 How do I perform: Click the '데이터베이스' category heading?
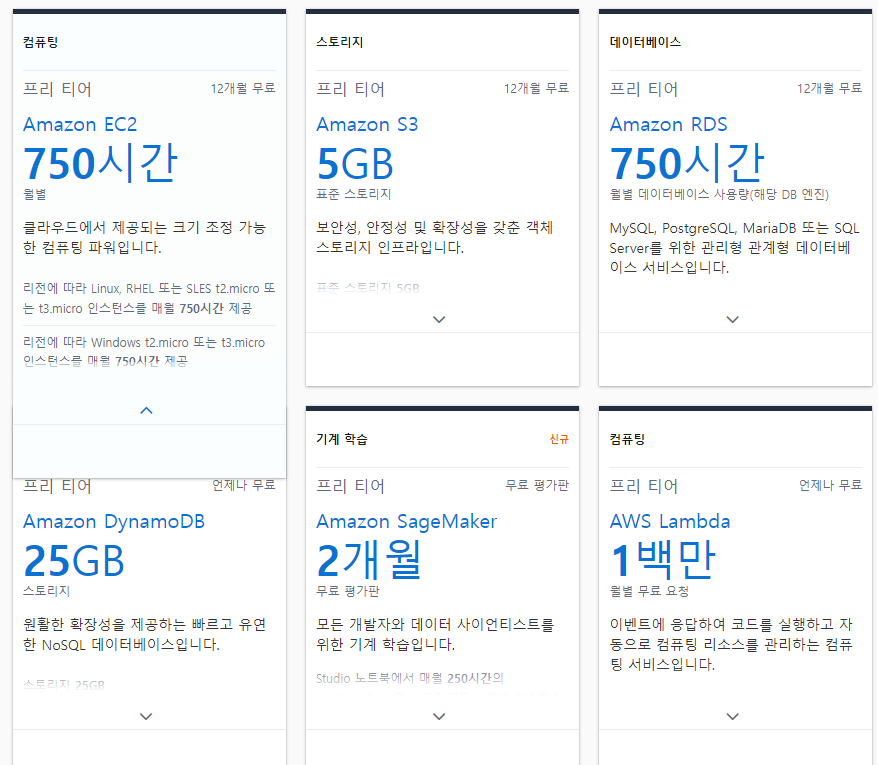point(645,42)
